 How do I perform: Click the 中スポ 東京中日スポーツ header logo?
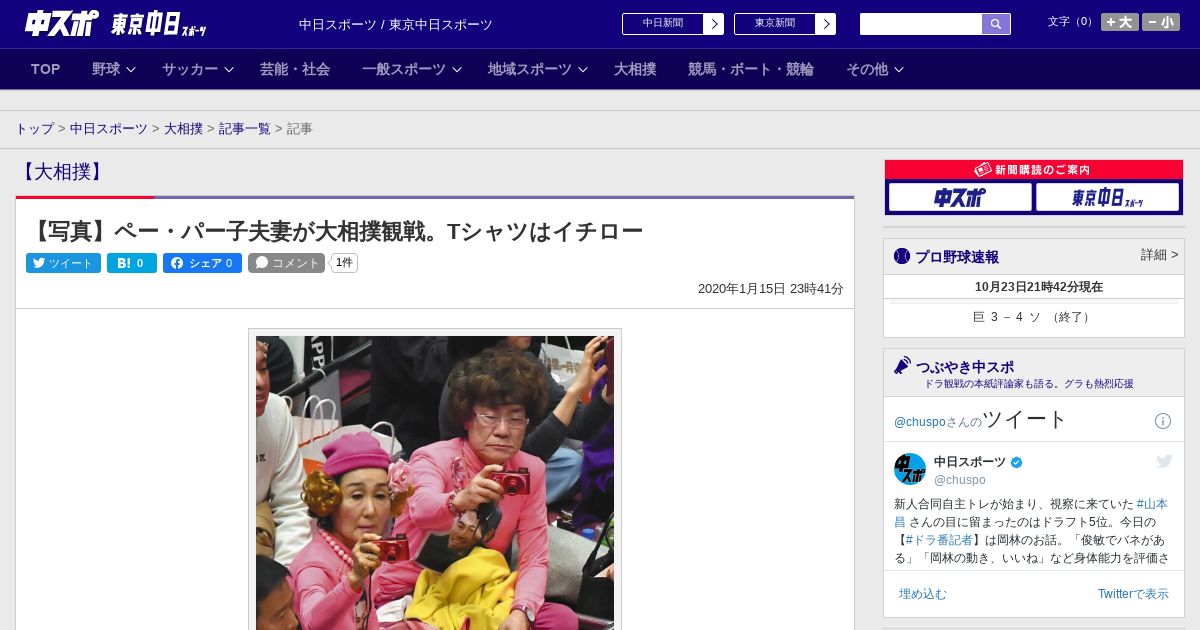click(116, 23)
